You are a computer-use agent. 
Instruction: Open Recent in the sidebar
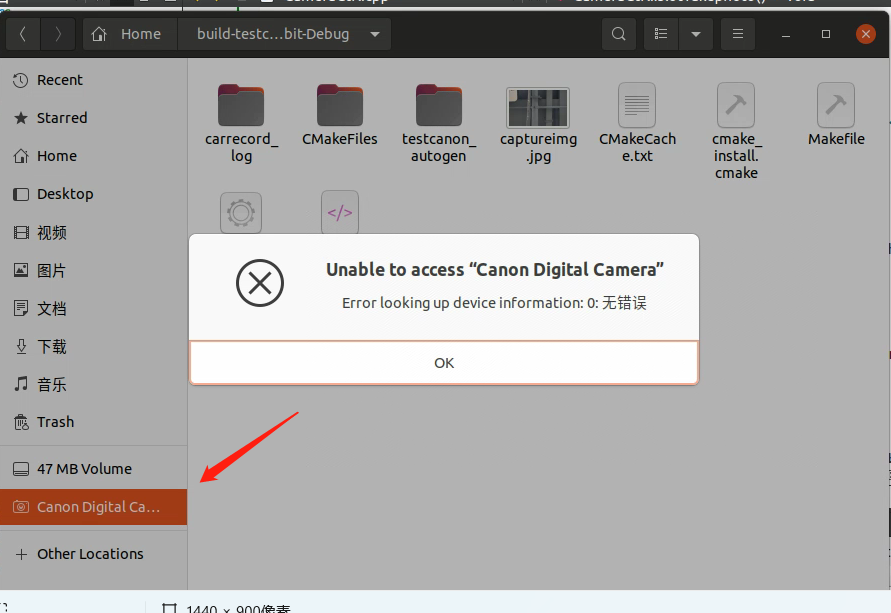(93, 80)
